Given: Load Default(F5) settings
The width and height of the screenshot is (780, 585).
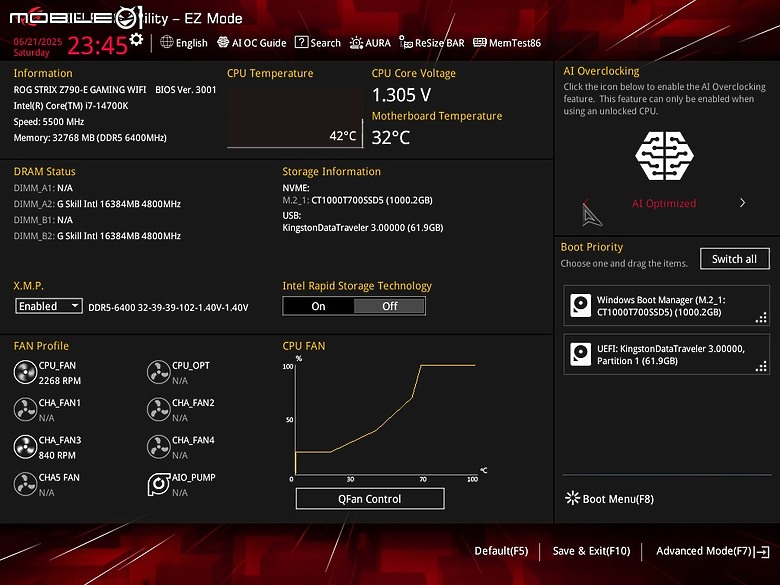Looking at the screenshot, I should (x=501, y=551).
